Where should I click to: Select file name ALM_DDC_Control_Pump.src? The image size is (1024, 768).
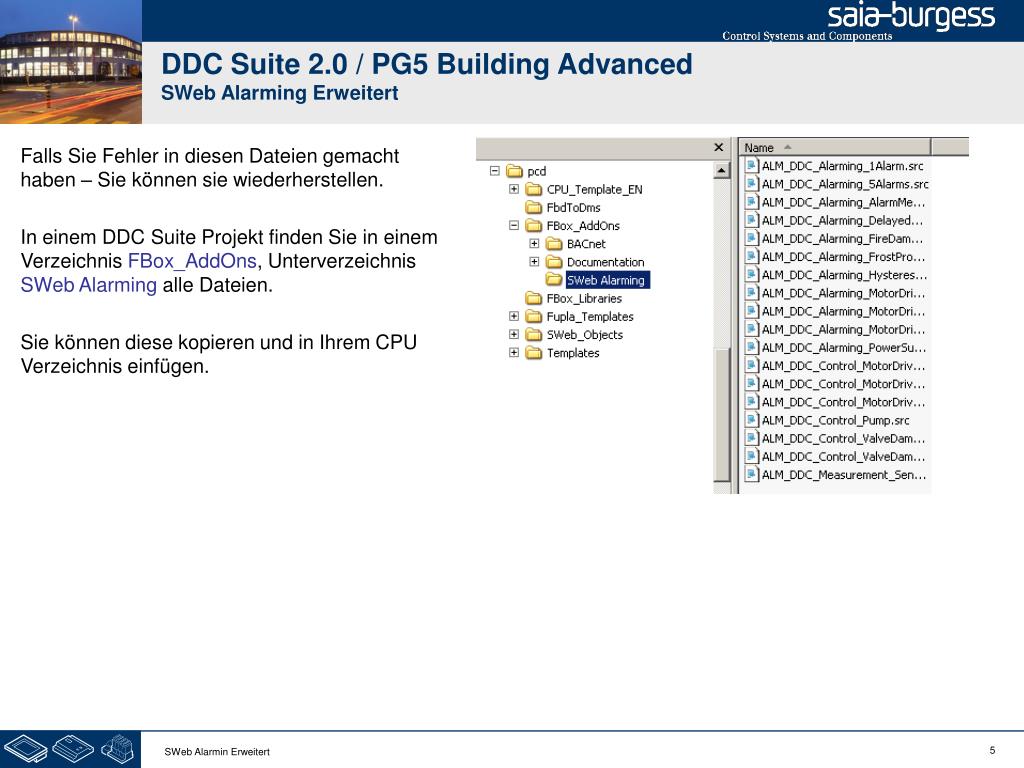(835, 421)
